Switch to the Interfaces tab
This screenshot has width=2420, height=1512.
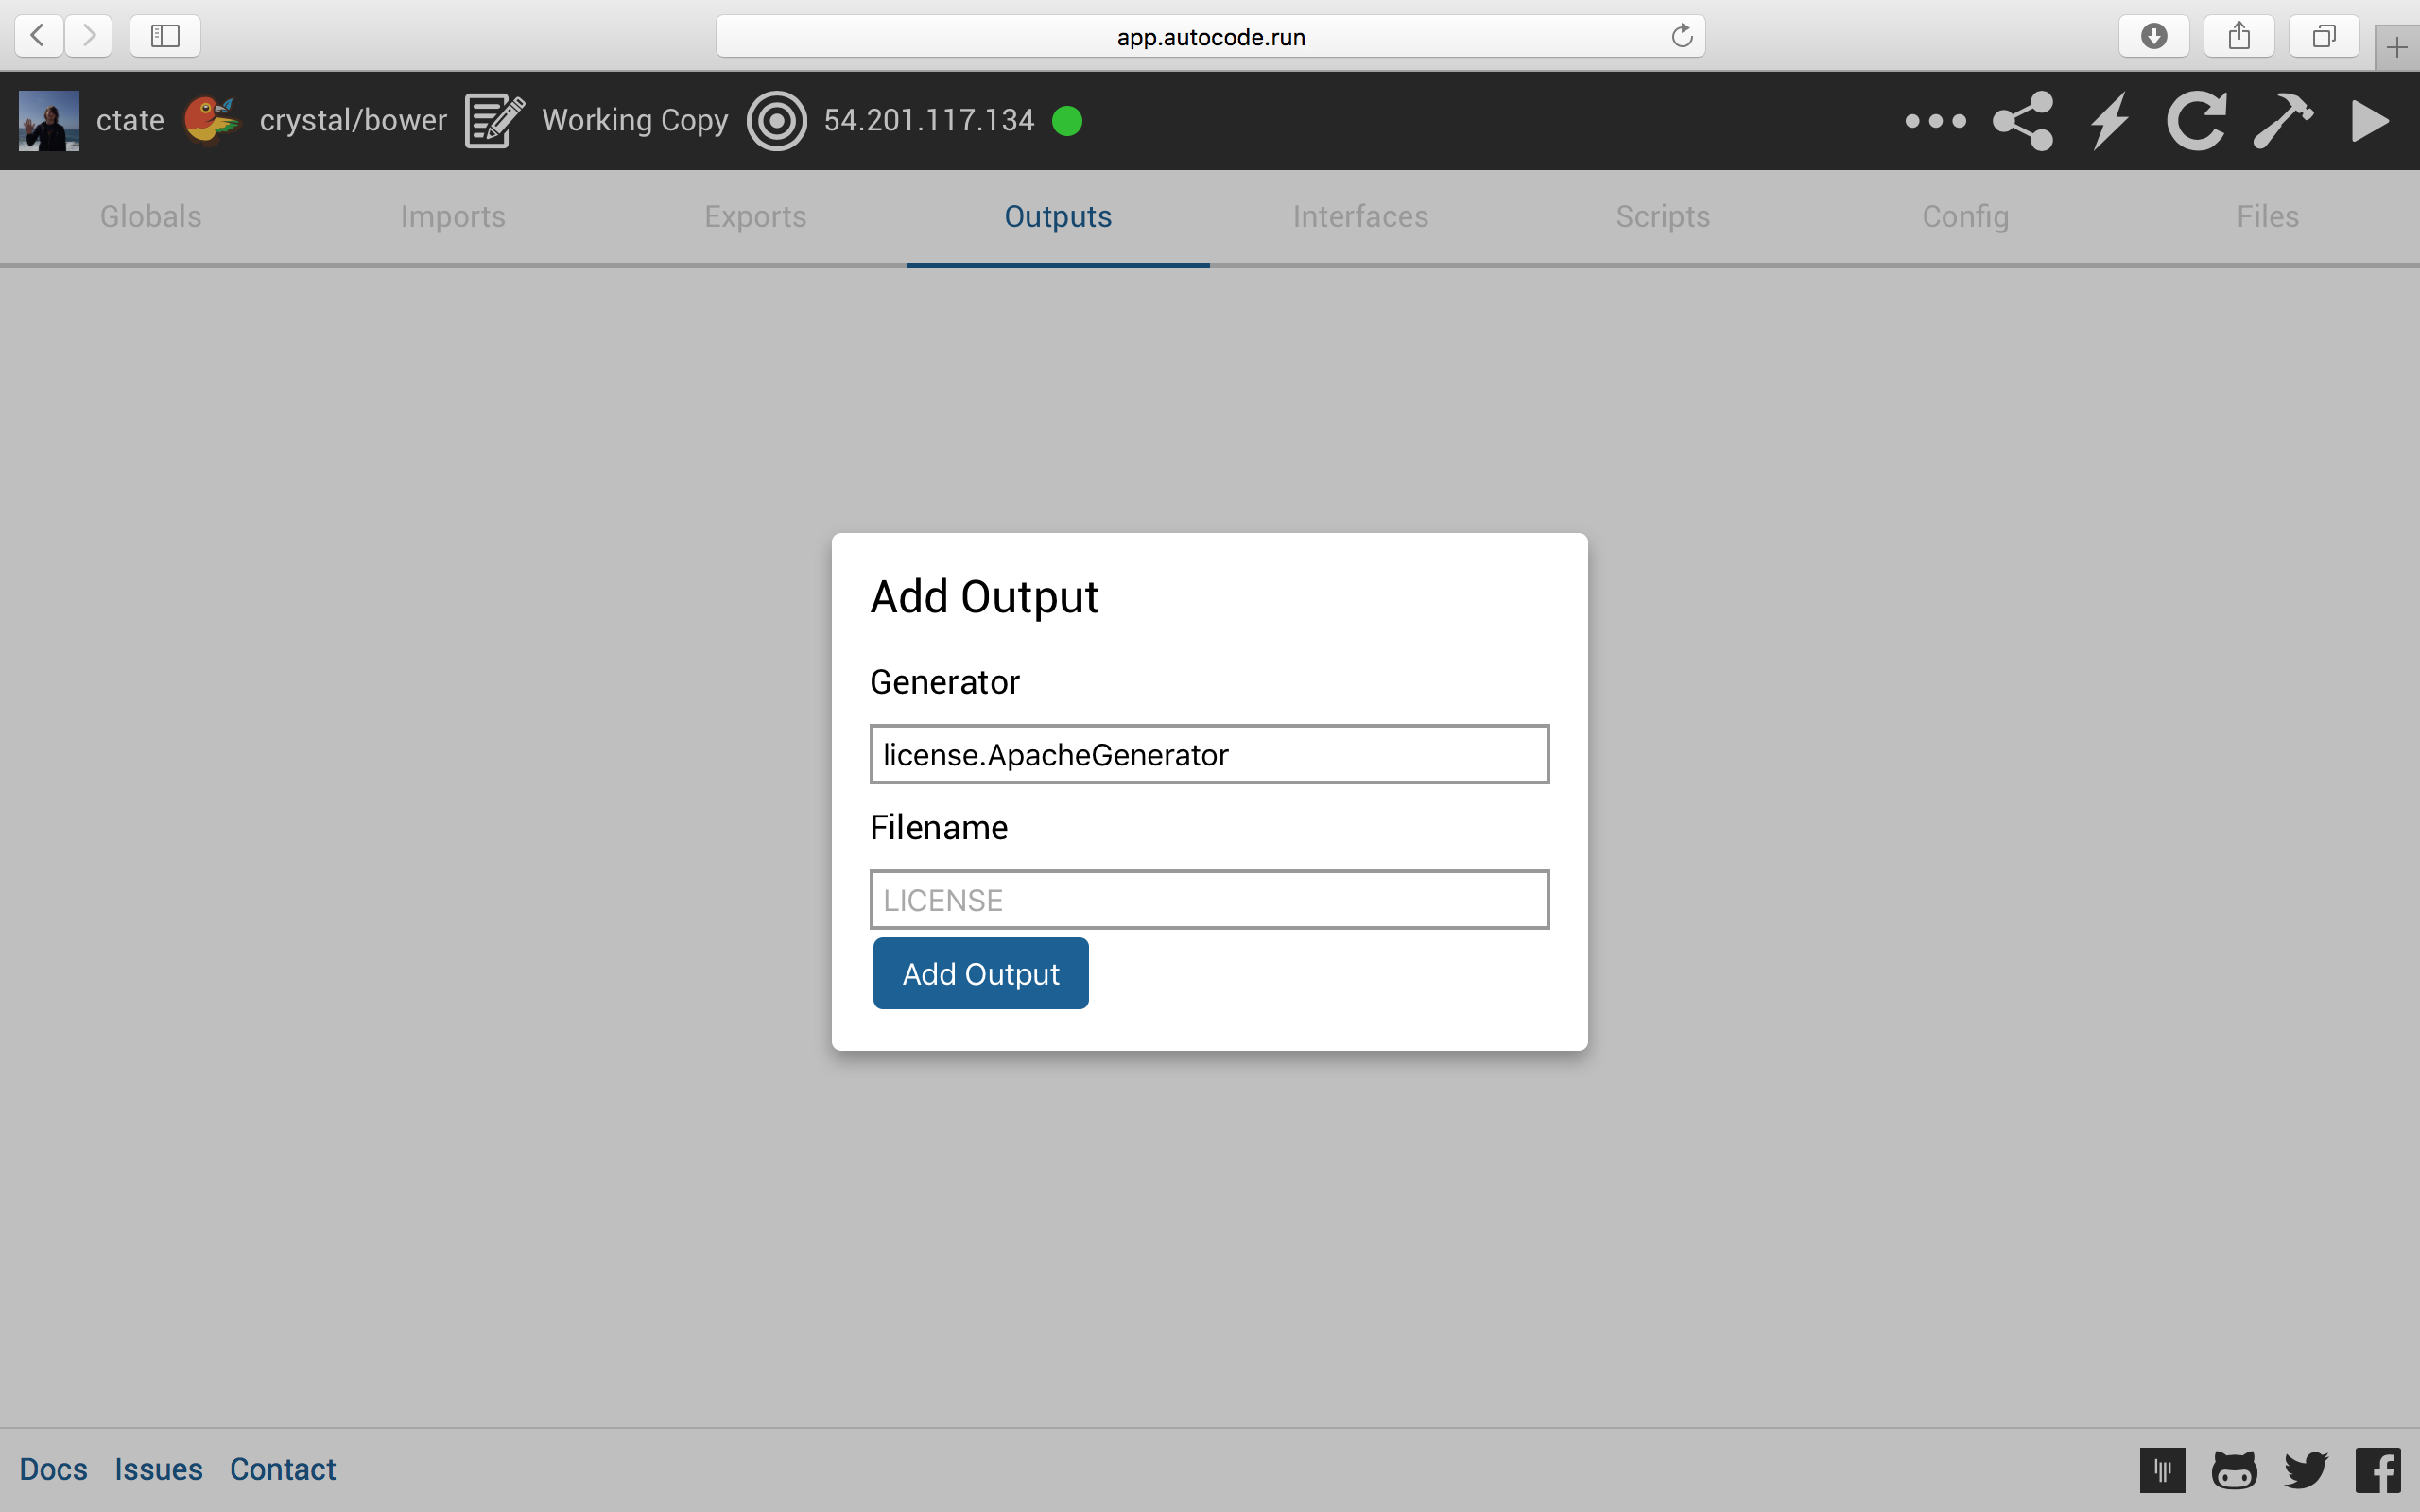point(1360,216)
